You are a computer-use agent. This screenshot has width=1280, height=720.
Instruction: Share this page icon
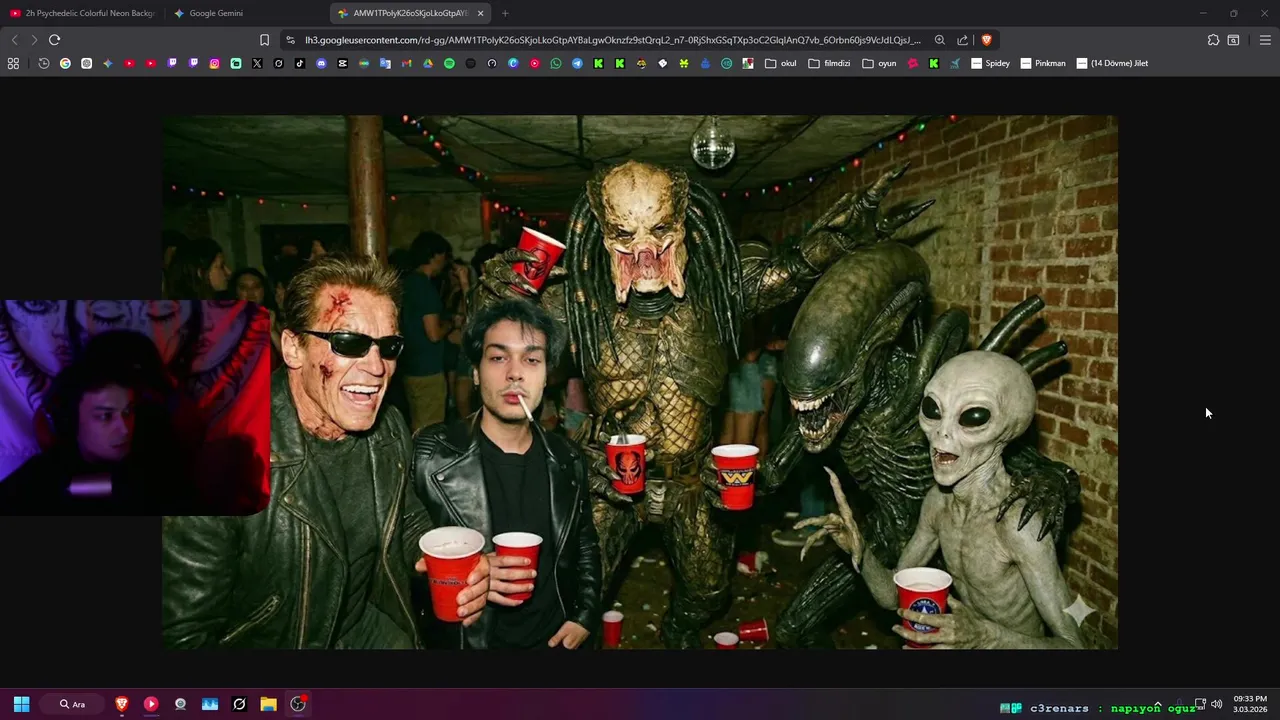[x=962, y=40]
